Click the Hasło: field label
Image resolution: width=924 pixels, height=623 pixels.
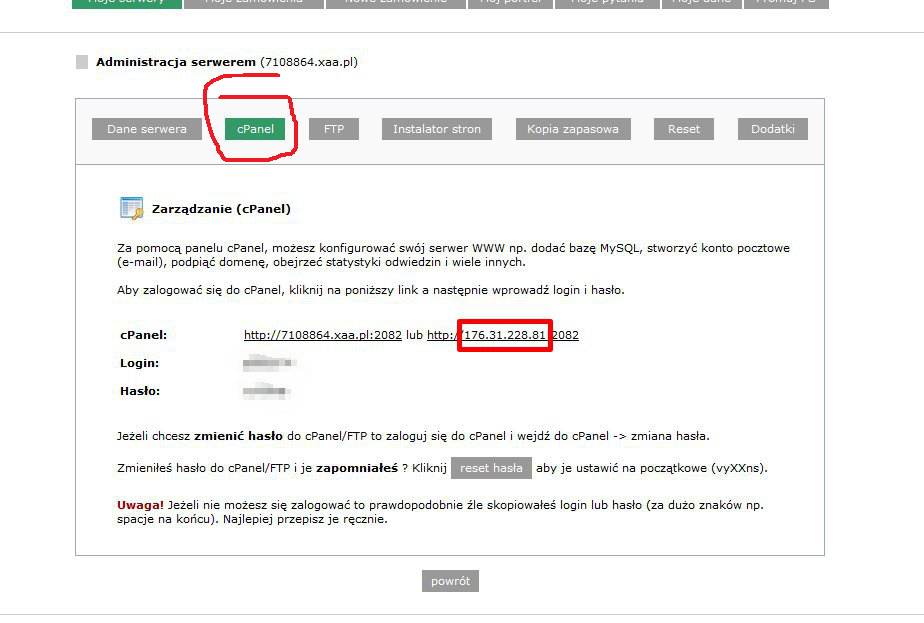click(140, 391)
